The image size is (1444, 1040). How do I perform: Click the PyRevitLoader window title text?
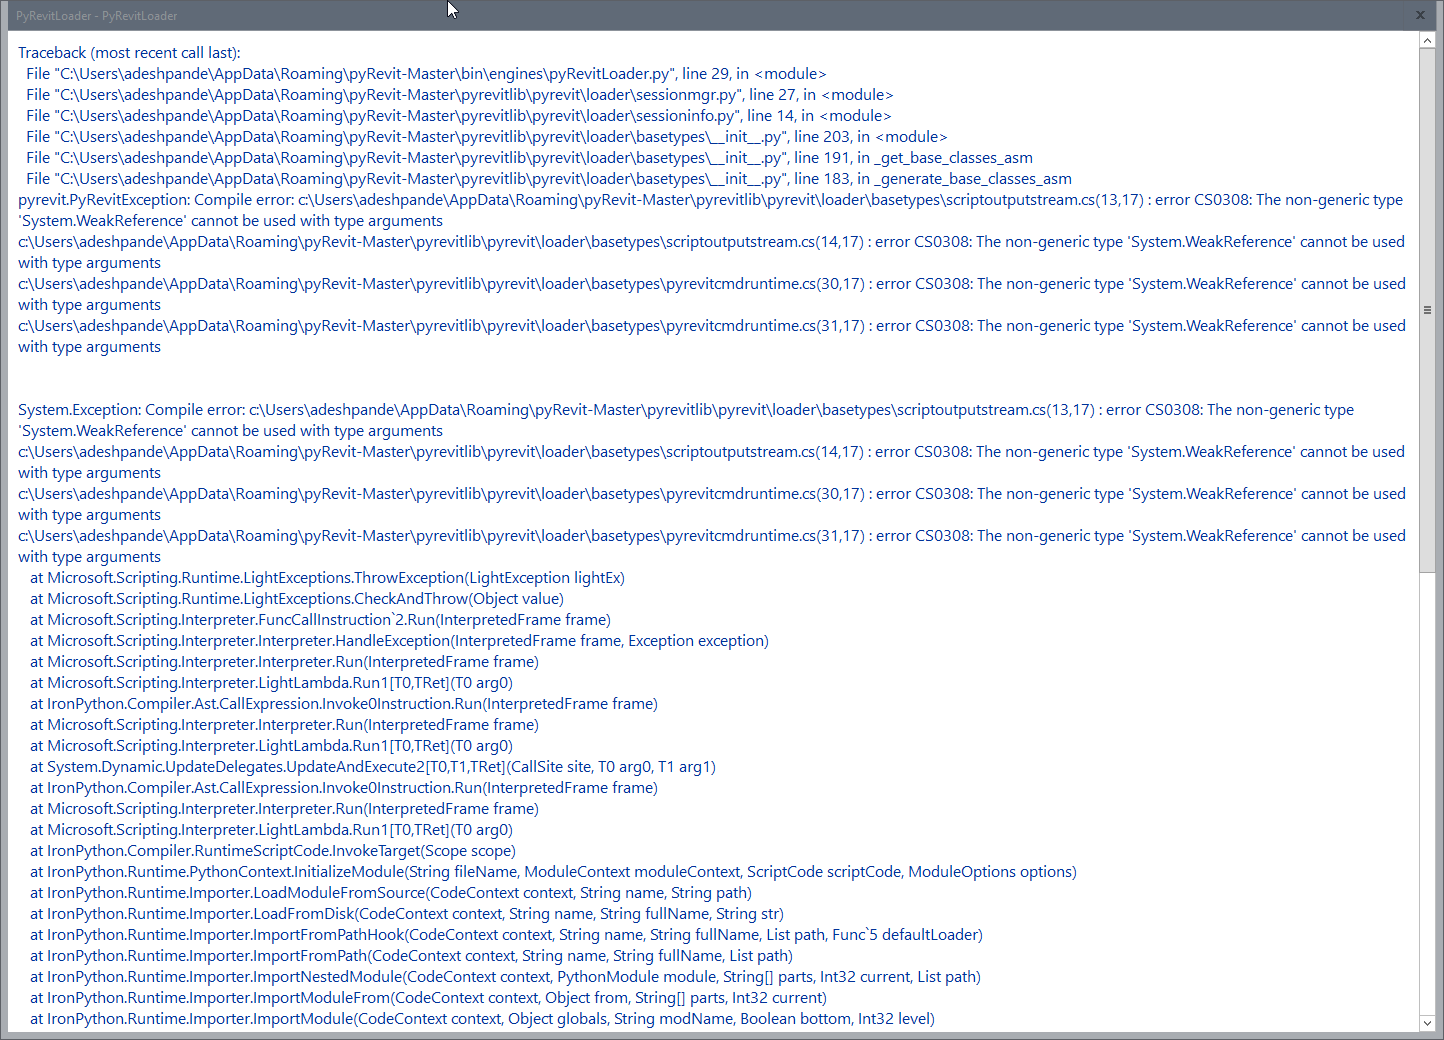point(97,16)
